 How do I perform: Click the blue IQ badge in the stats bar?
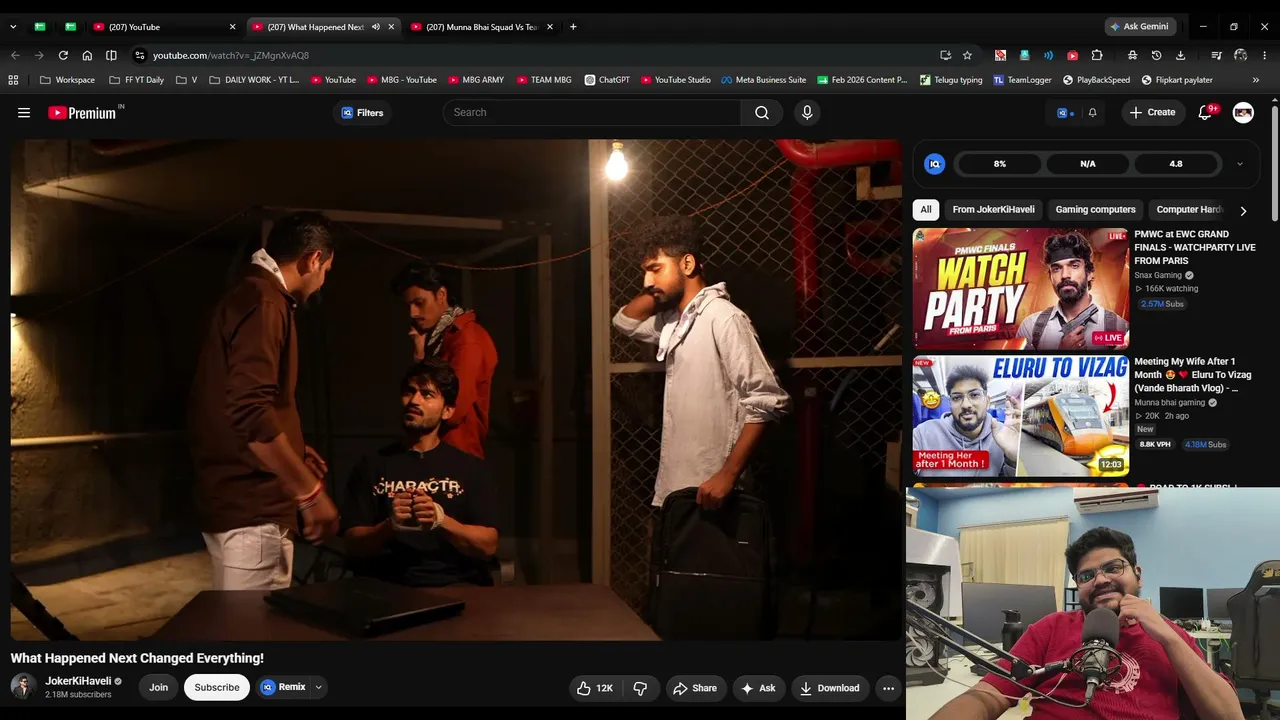(934, 164)
